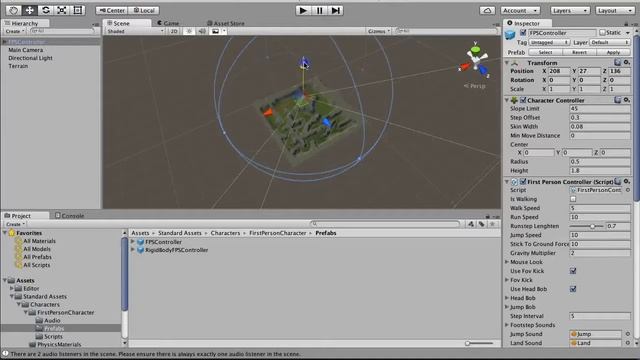
Task: Toggle Use Fov Kick checkbox
Action: point(573,271)
